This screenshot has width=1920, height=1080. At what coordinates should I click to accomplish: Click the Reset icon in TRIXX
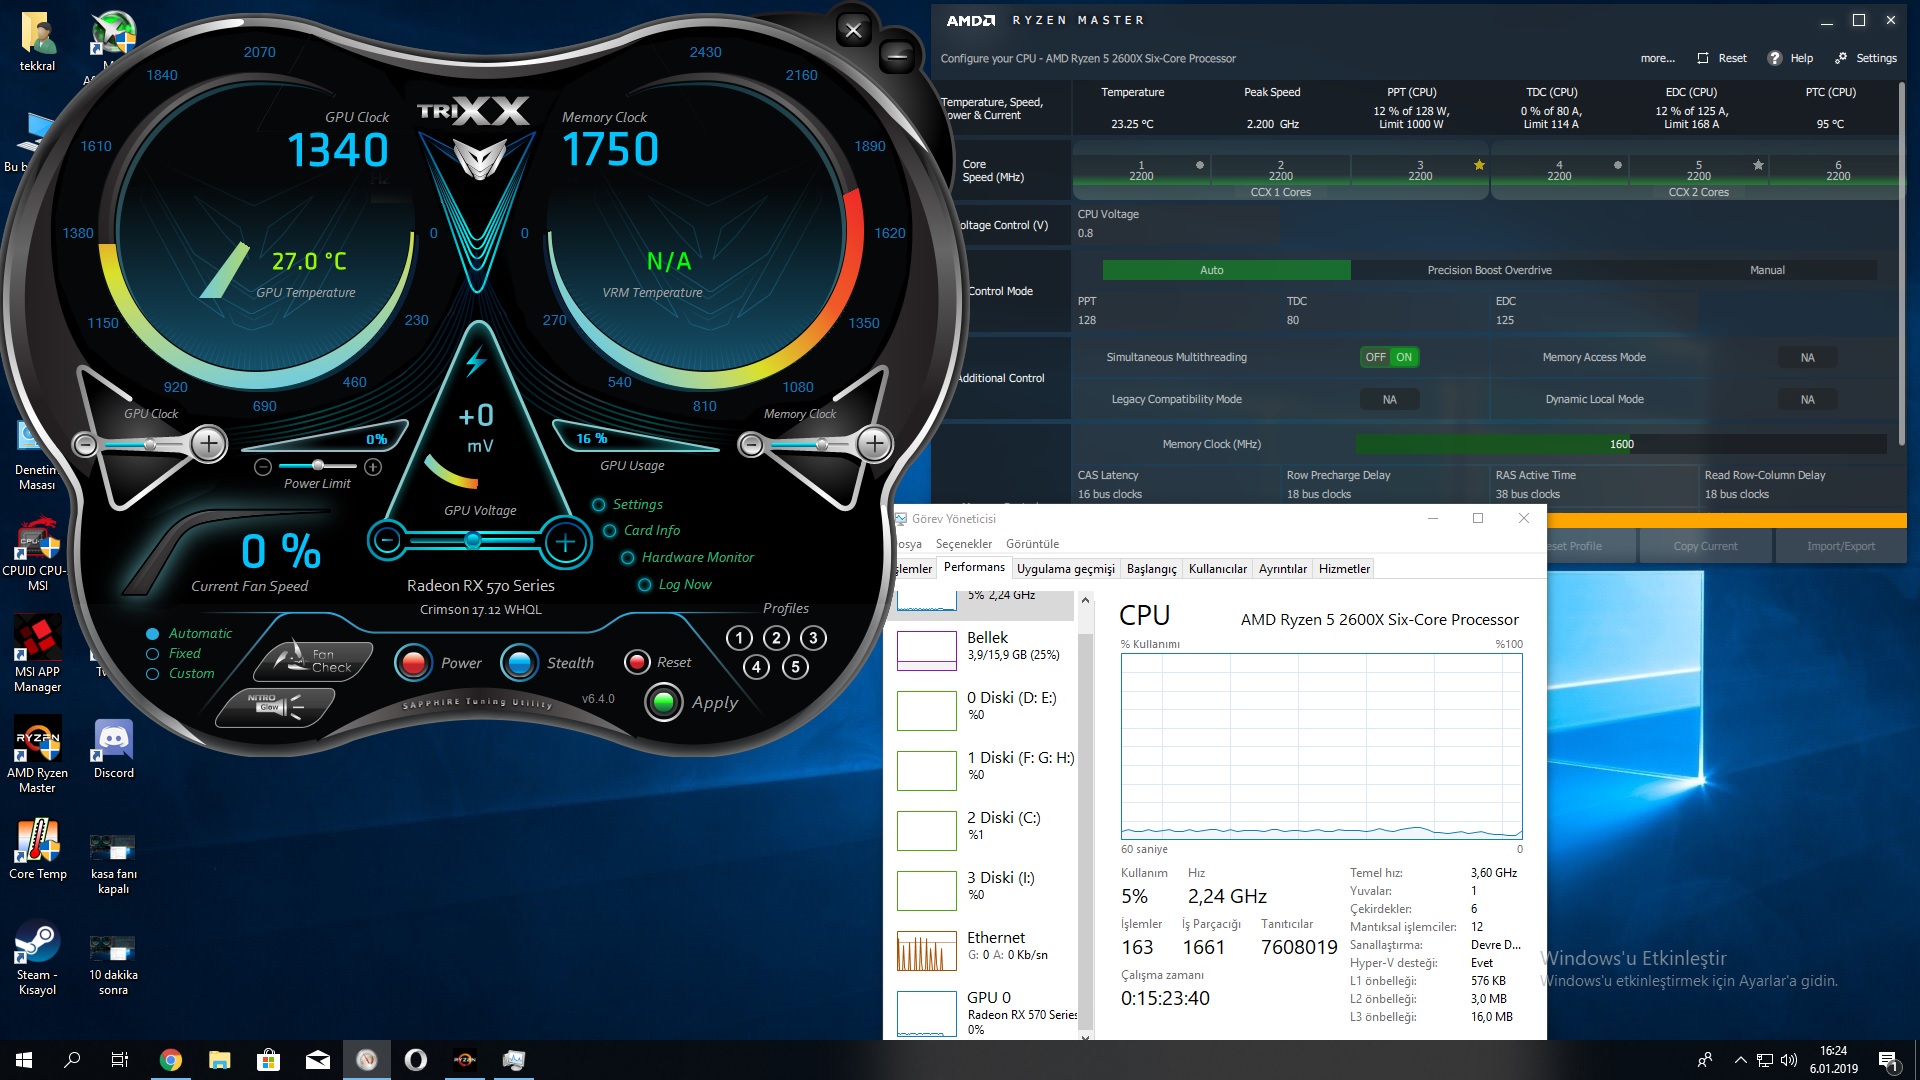pos(637,662)
